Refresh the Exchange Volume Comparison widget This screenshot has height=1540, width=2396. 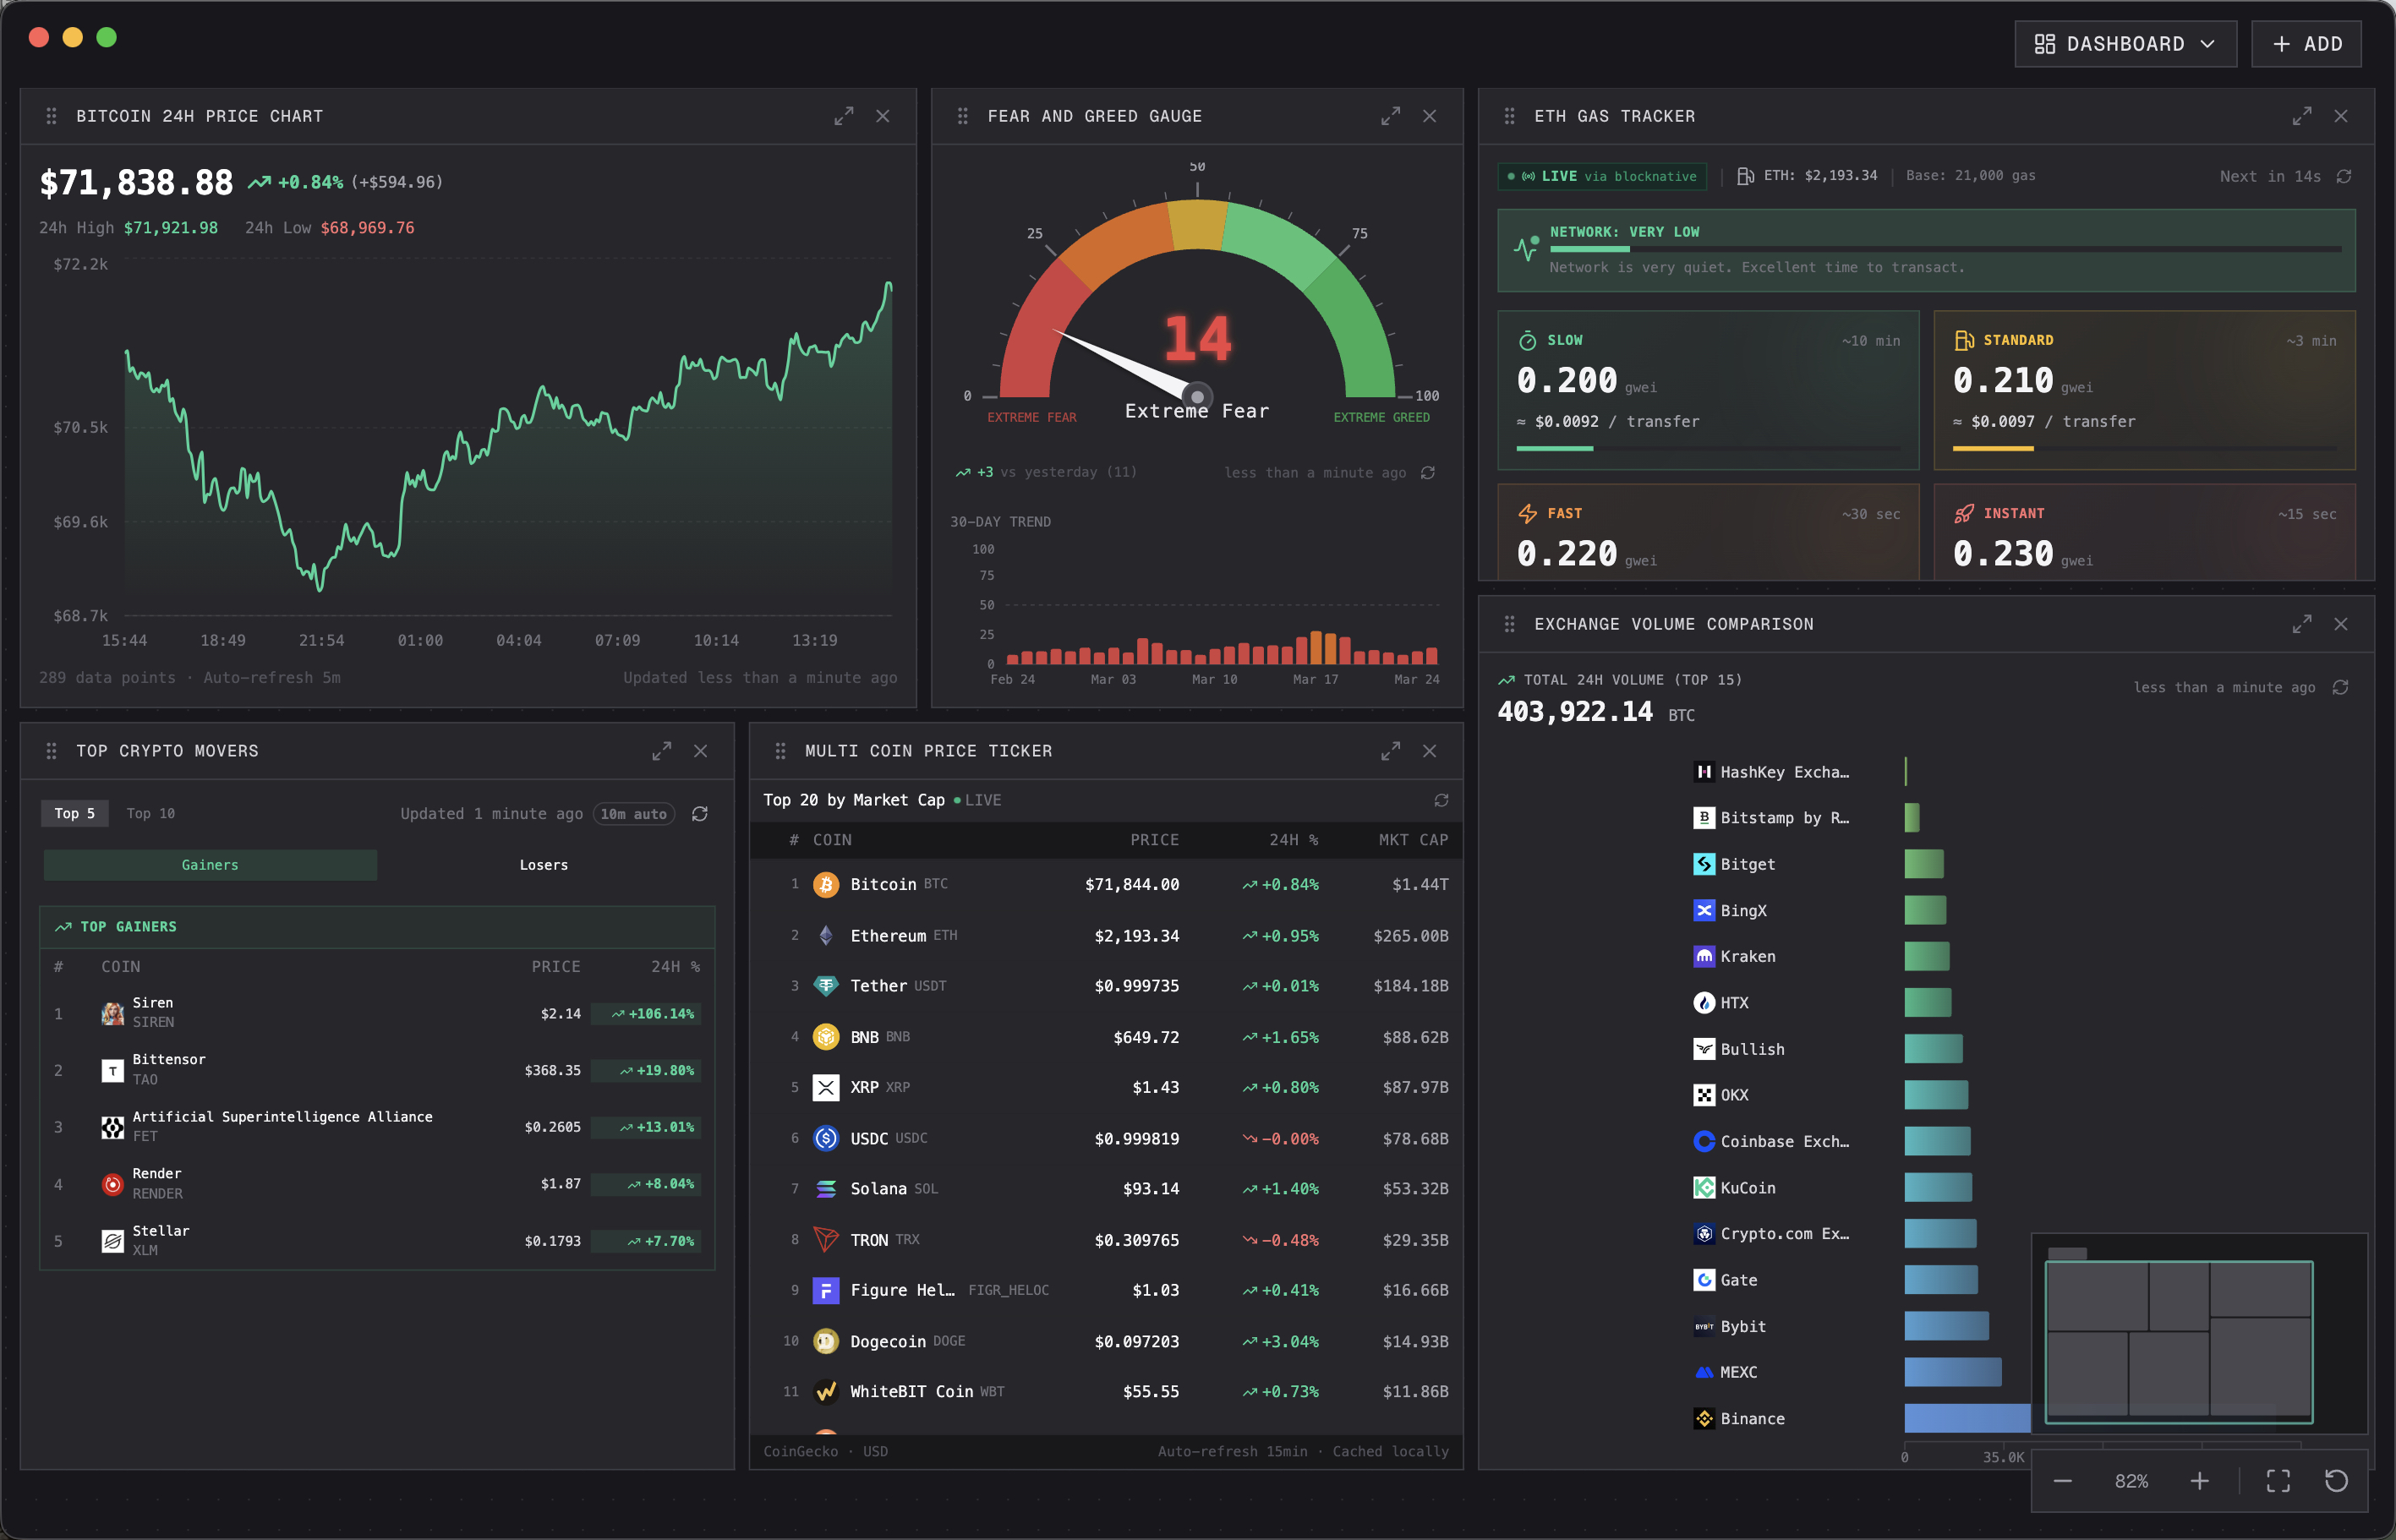2340,687
